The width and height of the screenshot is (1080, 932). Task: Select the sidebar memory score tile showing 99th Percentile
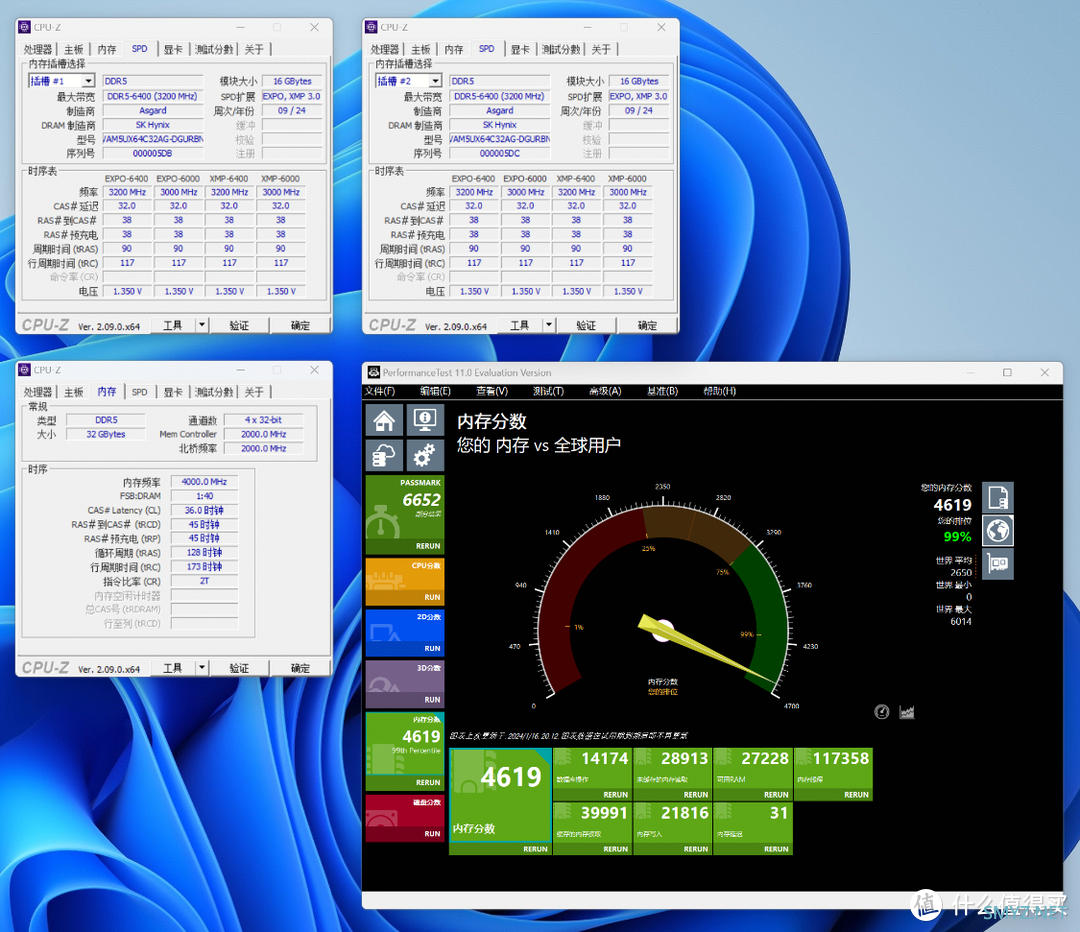404,751
